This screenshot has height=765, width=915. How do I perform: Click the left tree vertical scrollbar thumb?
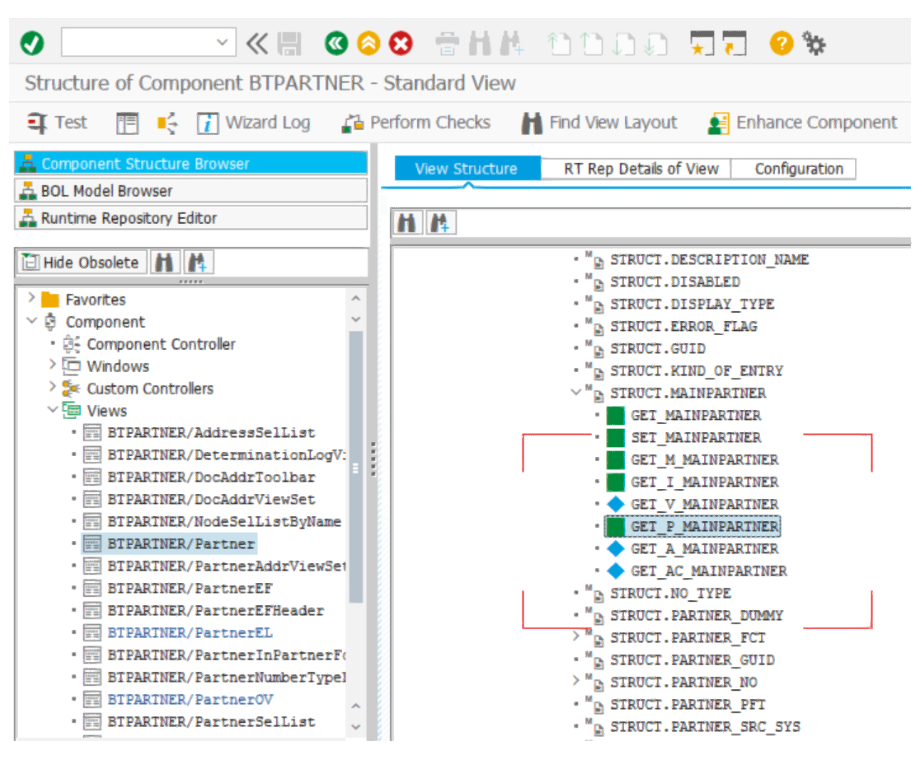pos(355,467)
